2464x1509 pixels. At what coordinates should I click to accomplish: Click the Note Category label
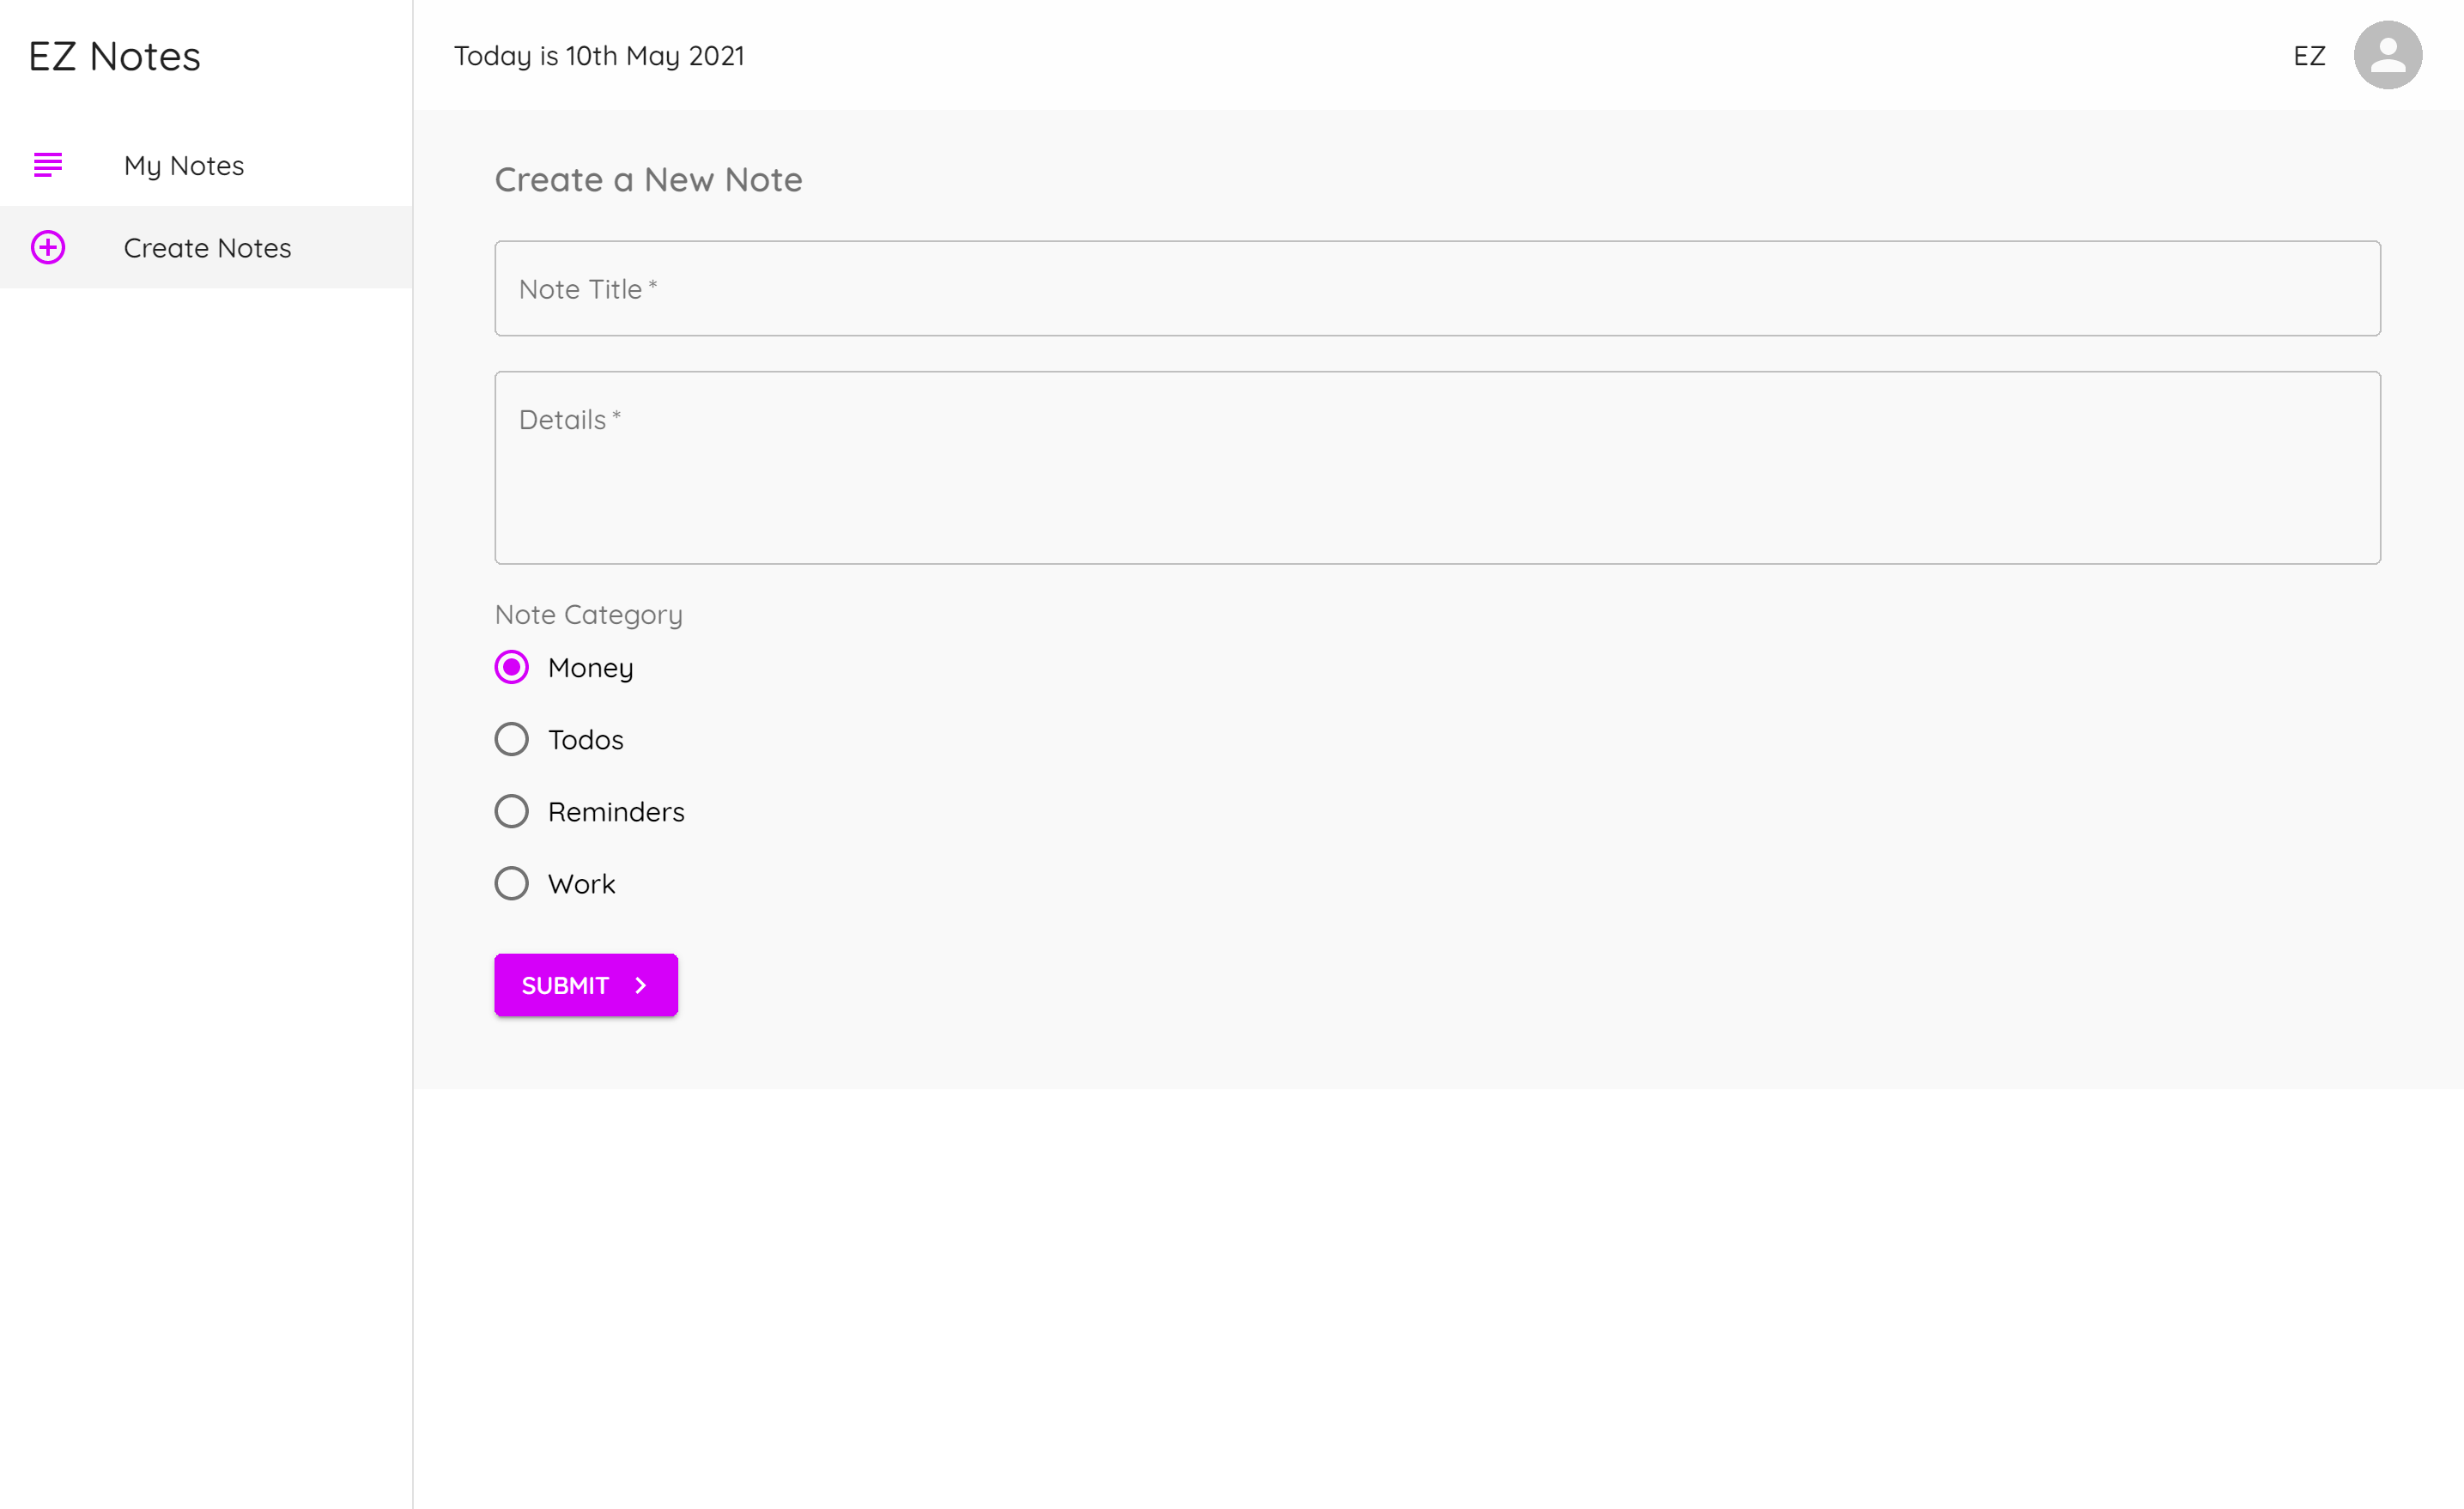tap(588, 614)
